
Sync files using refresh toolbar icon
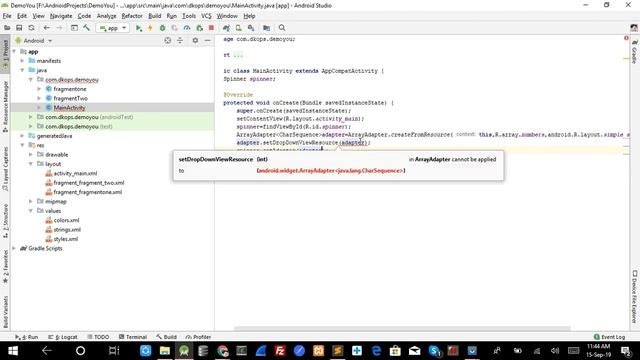[x=31, y=28]
